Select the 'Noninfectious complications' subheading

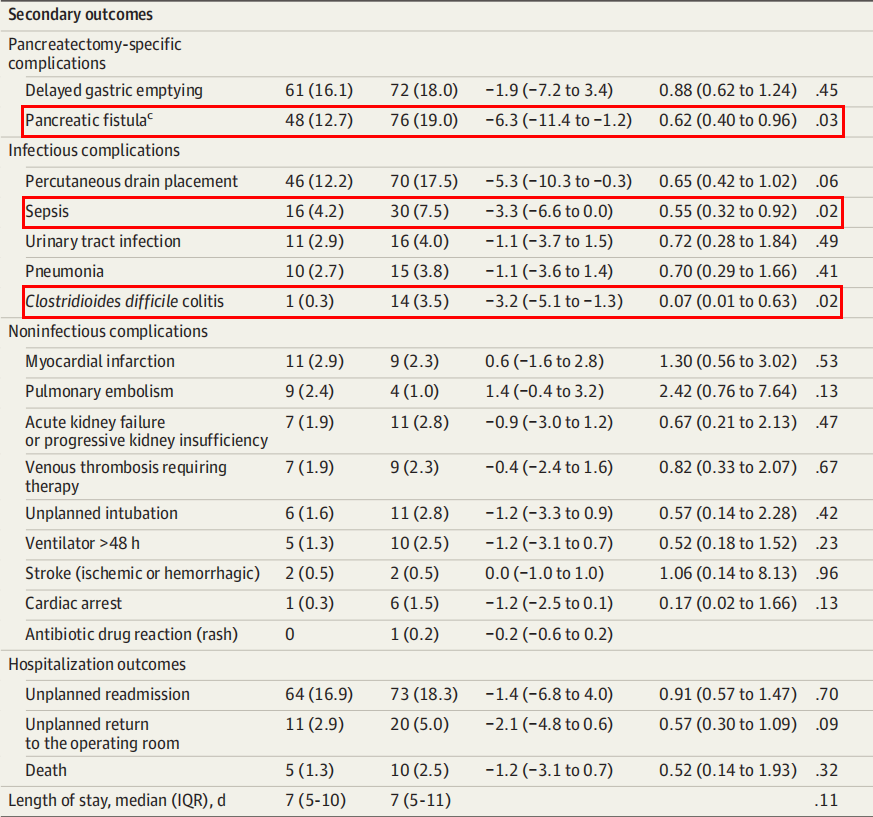(x=108, y=332)
